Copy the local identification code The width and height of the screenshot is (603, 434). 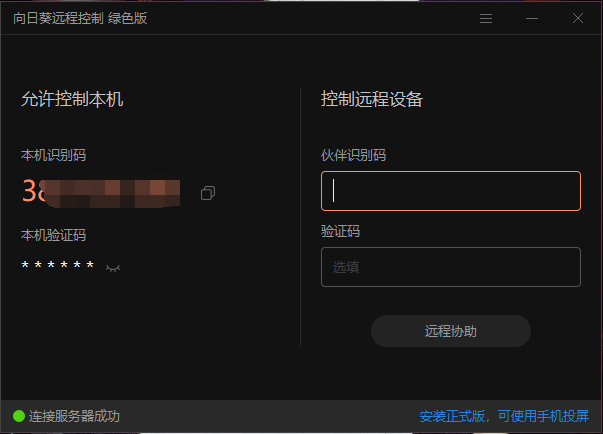(x=208, y=192)
